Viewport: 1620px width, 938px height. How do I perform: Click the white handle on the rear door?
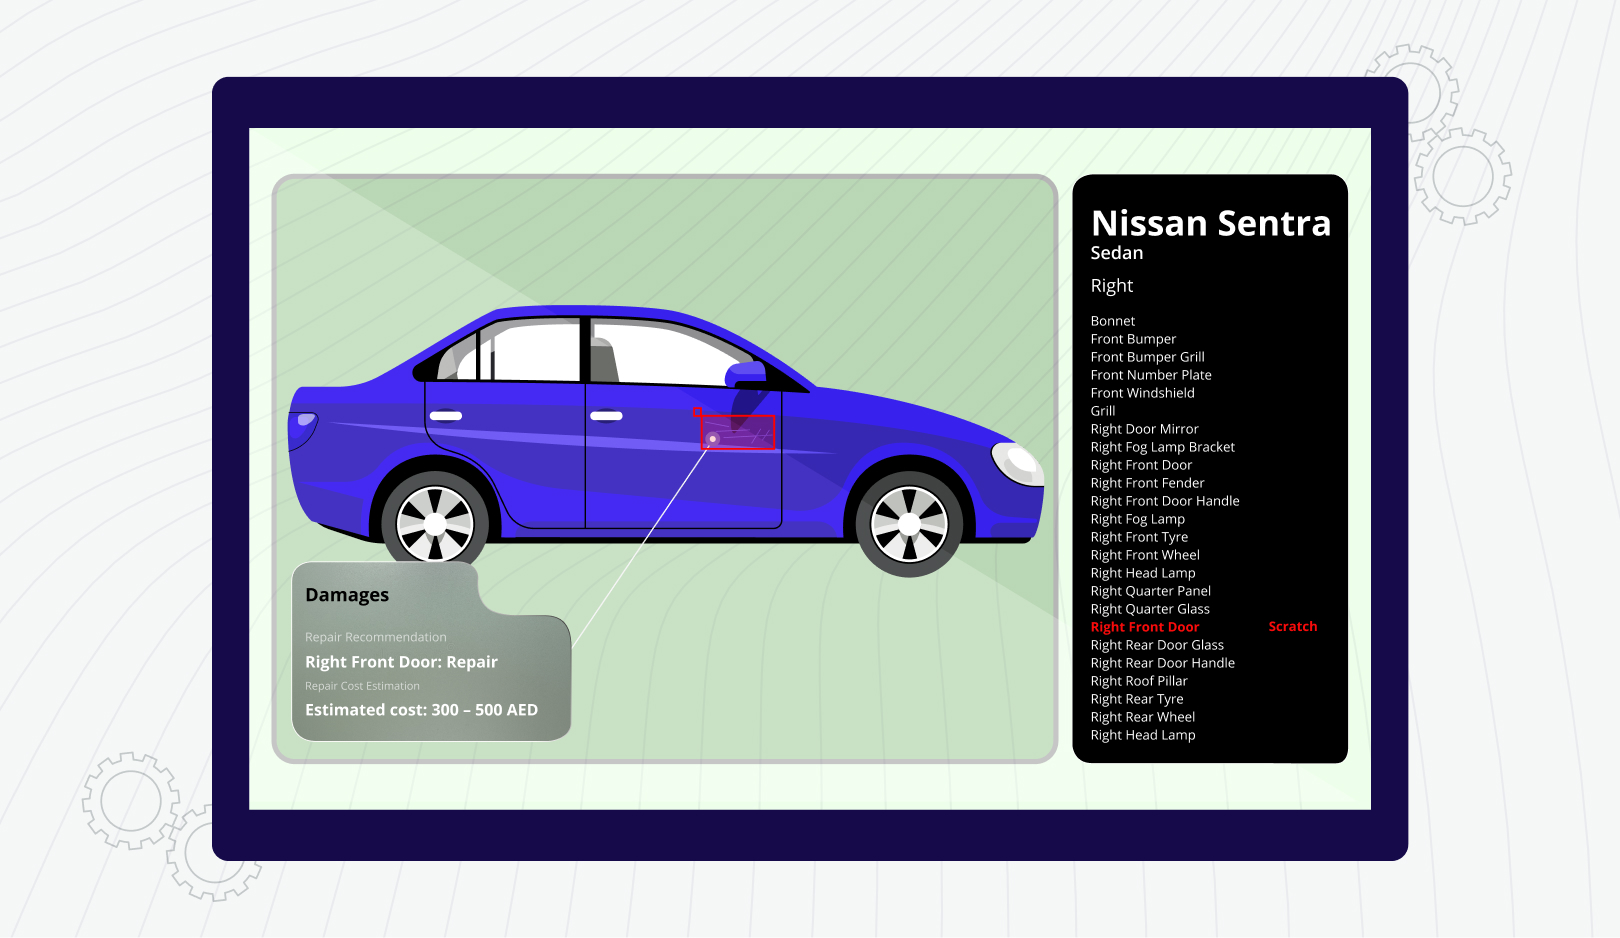446,416
